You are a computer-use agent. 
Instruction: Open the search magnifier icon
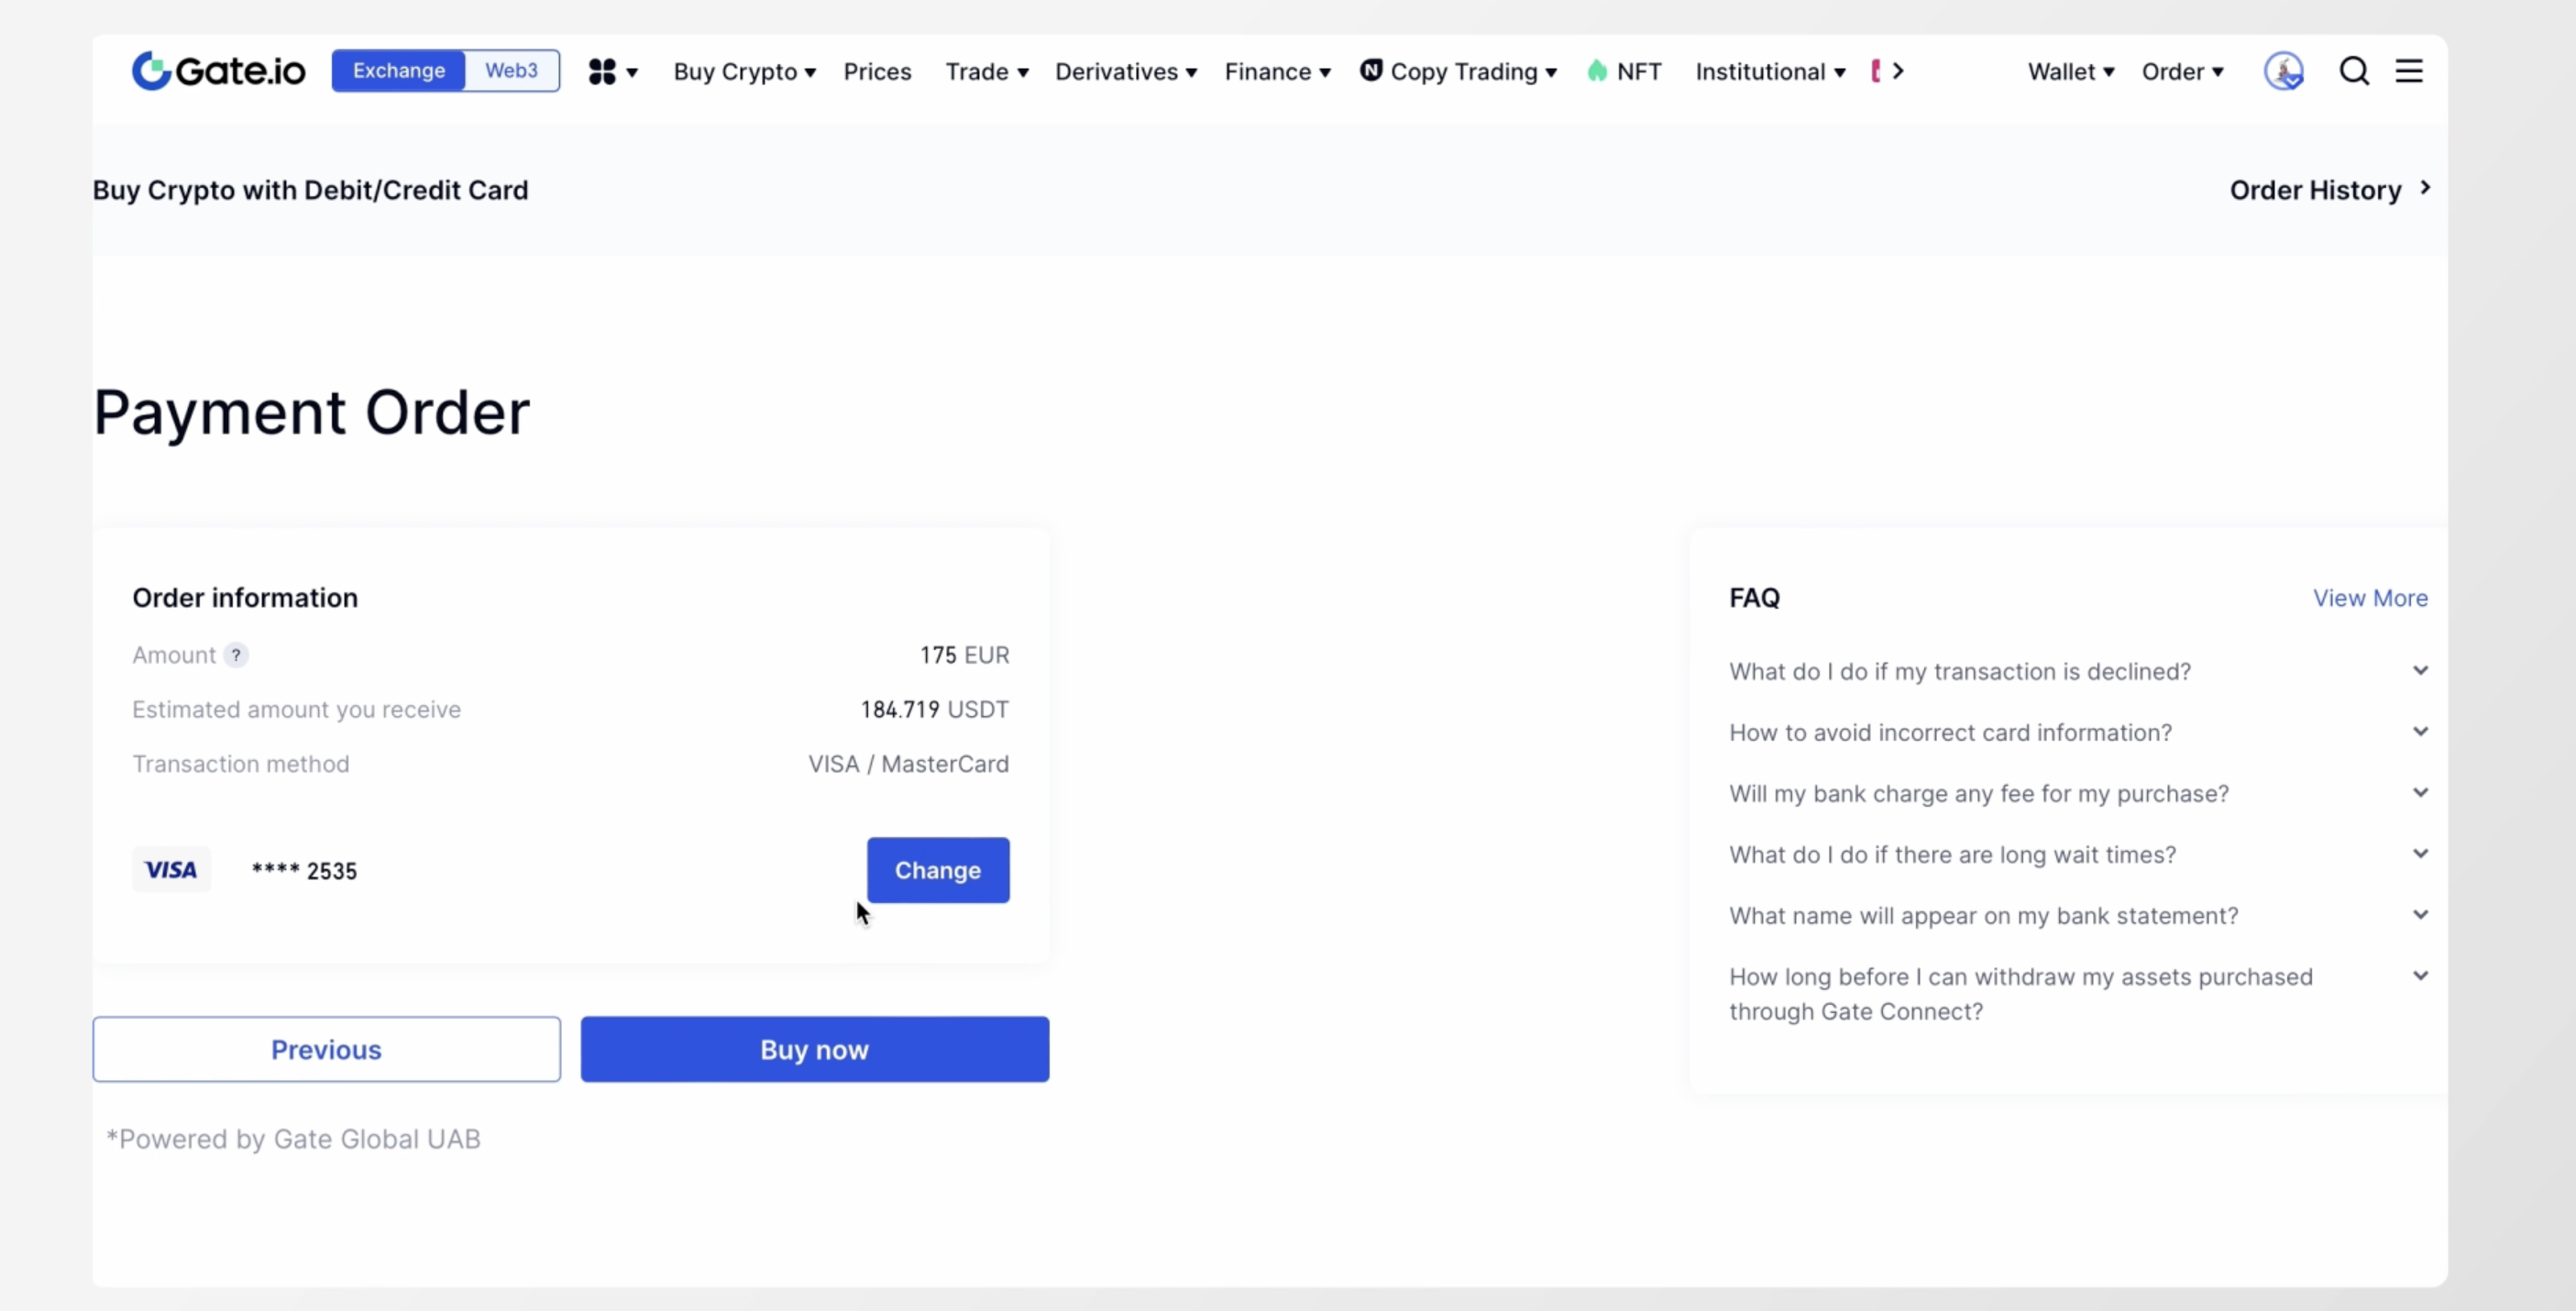(2354, 72)
